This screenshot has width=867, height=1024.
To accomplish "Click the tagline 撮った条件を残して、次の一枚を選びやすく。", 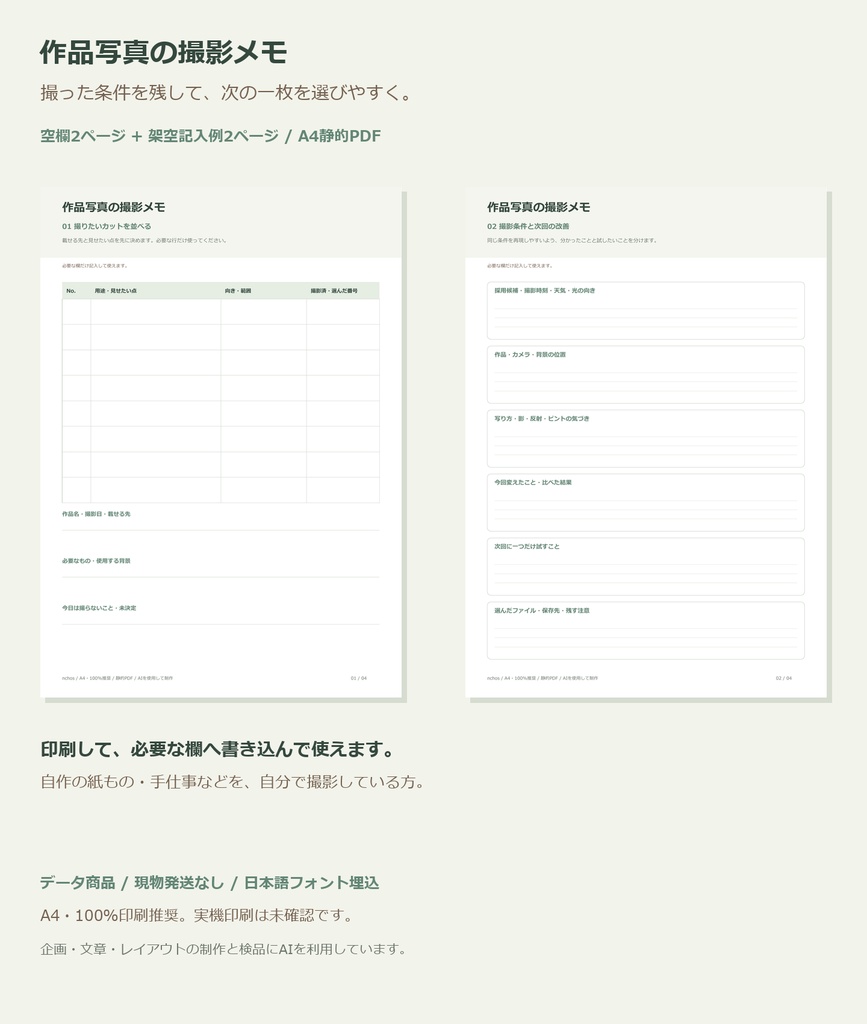I will point(227,93).
